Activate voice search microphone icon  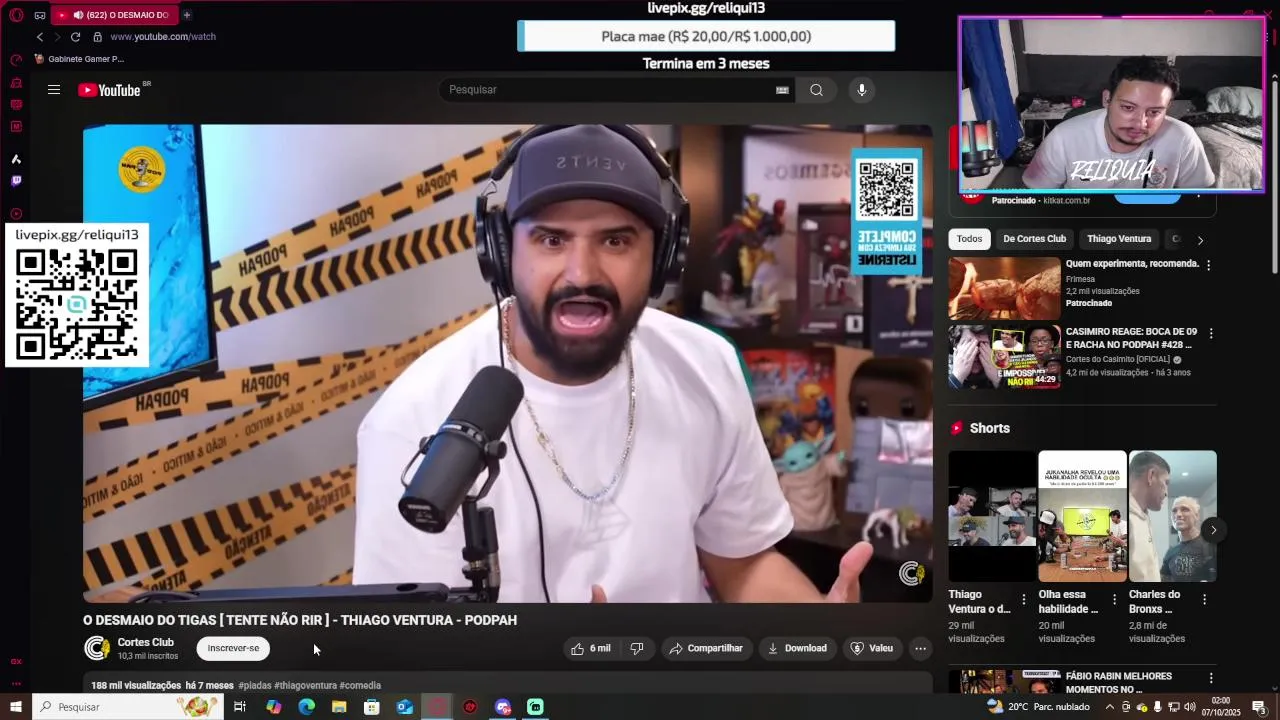click(x=861, y=90)
